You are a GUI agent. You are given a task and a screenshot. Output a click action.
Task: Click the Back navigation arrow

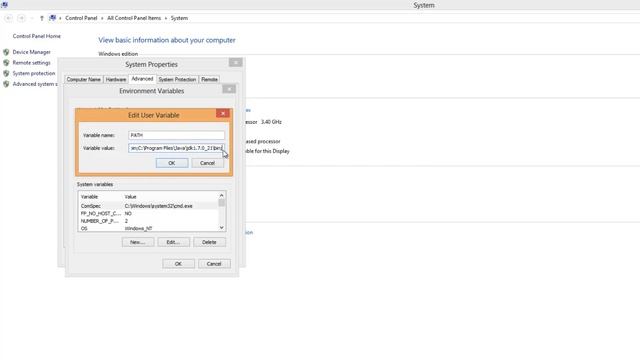(8, 18)
